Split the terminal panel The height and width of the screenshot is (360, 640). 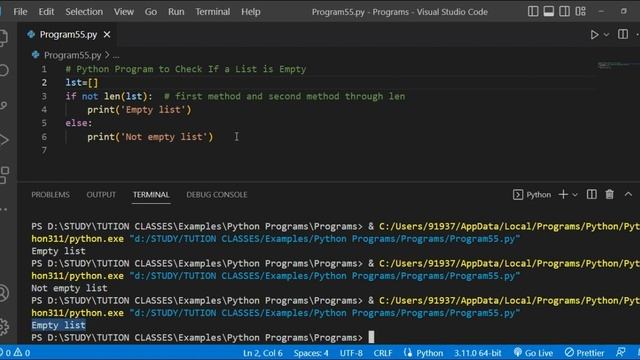(591, 194)
